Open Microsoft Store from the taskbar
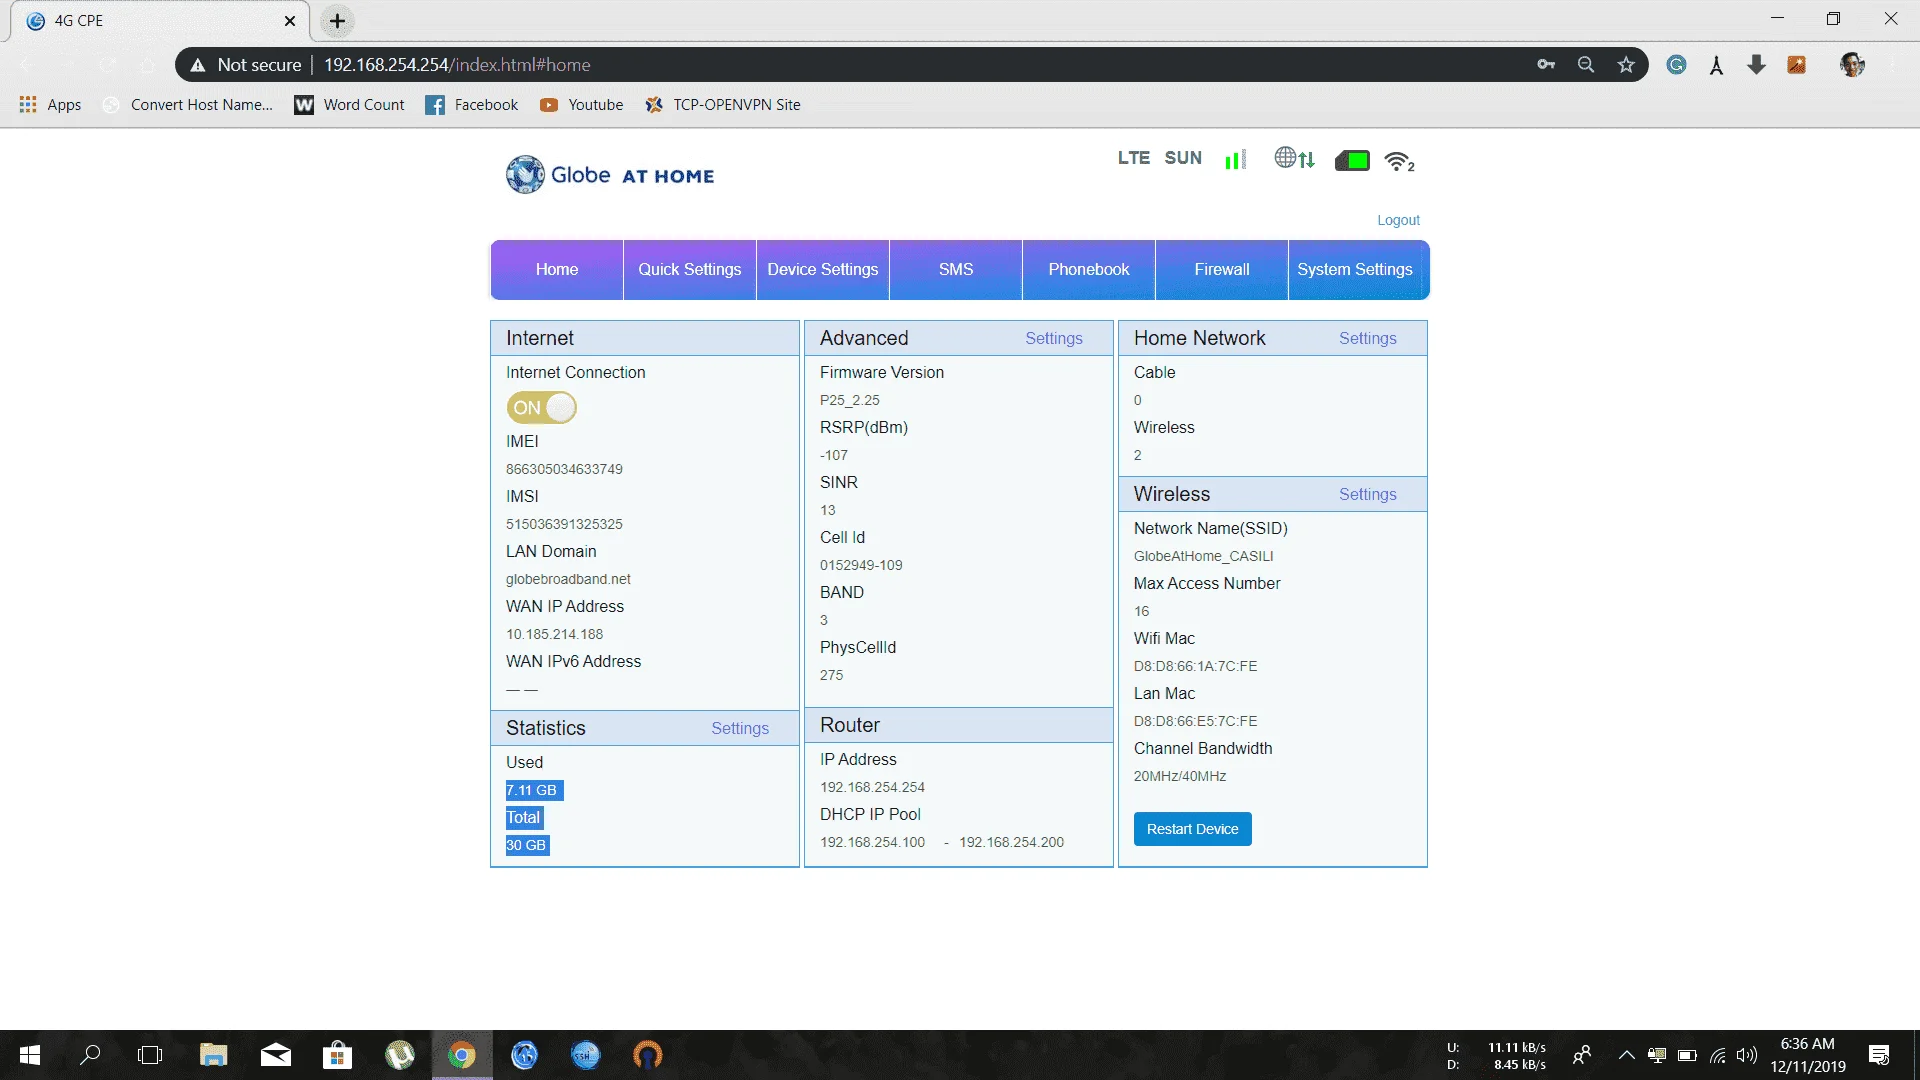This screenshot has height=1080, width=1920. (338, 1055)
